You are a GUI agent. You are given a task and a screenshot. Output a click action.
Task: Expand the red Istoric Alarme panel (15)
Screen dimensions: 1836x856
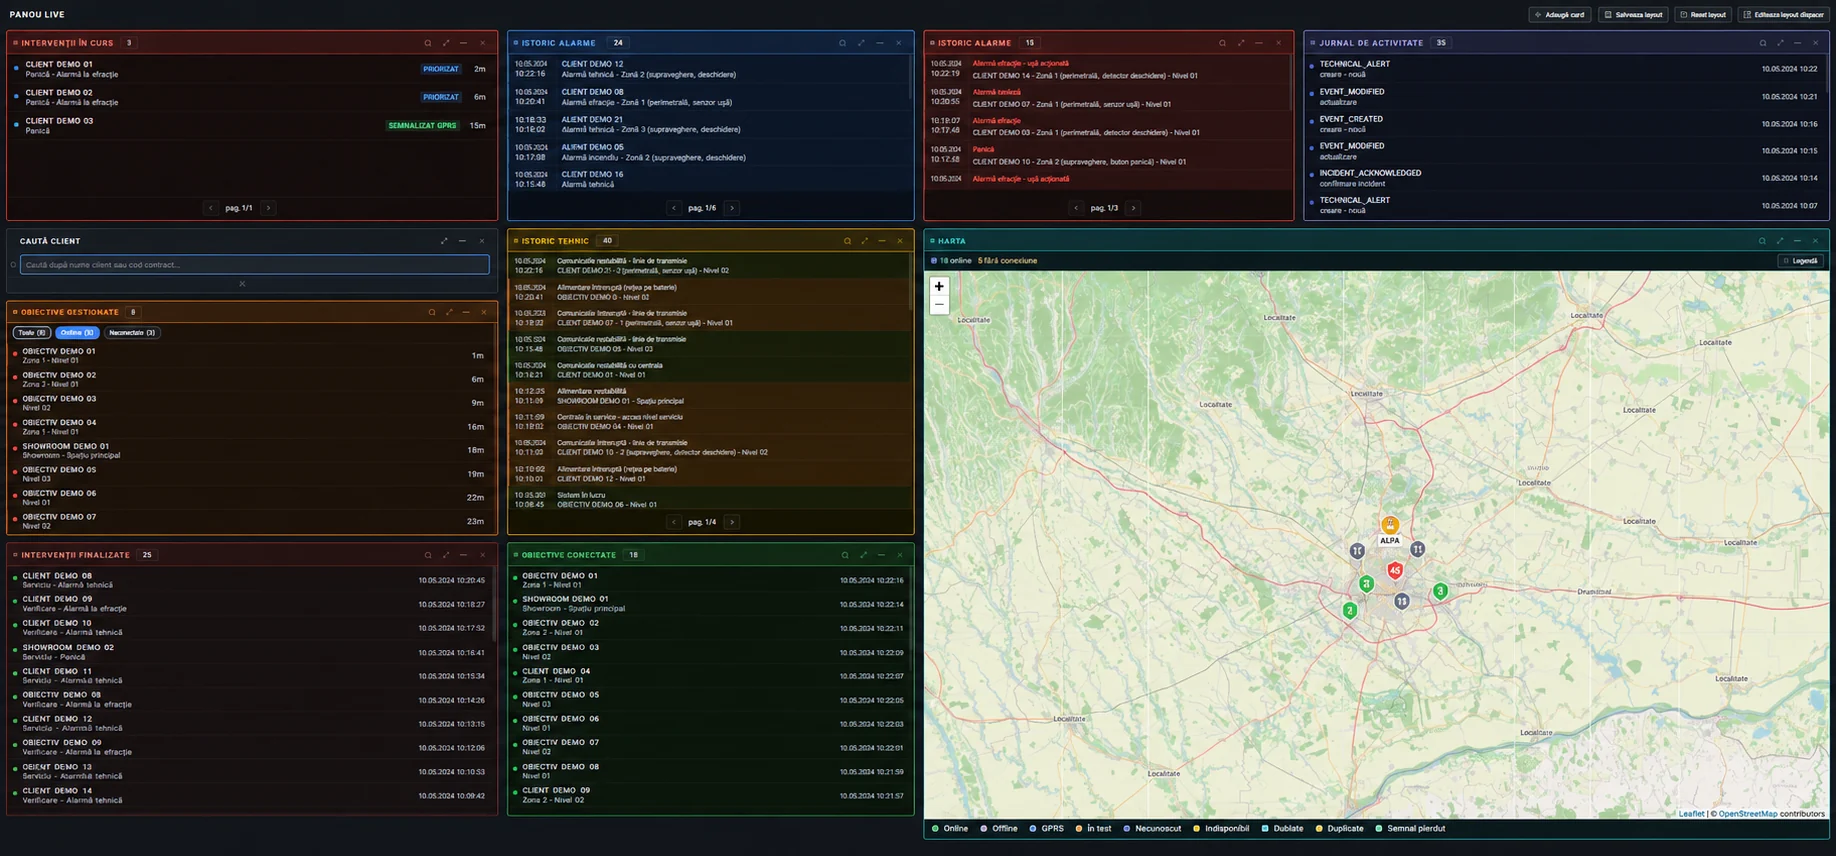pos(1241,43)
